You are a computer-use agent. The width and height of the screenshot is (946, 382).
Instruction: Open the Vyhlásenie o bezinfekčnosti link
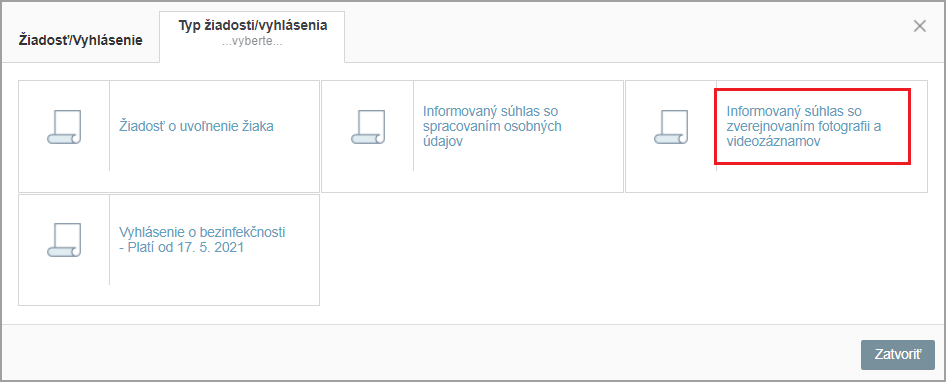(x=202, y=240)
